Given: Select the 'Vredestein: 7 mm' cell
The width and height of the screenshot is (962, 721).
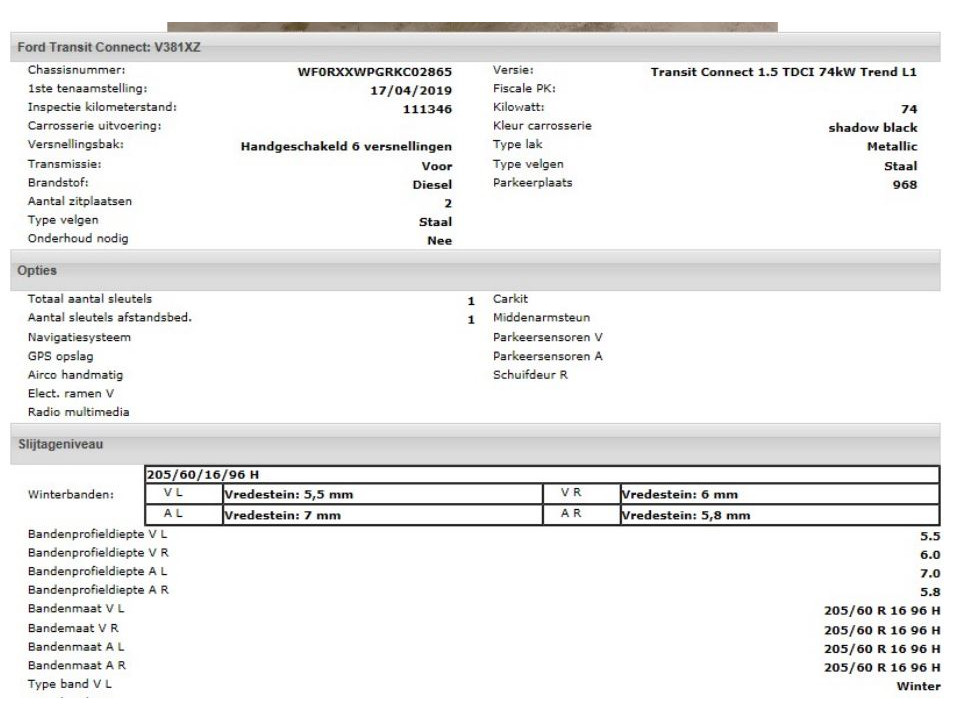Looking at the screenshot, I should (383, 515).
